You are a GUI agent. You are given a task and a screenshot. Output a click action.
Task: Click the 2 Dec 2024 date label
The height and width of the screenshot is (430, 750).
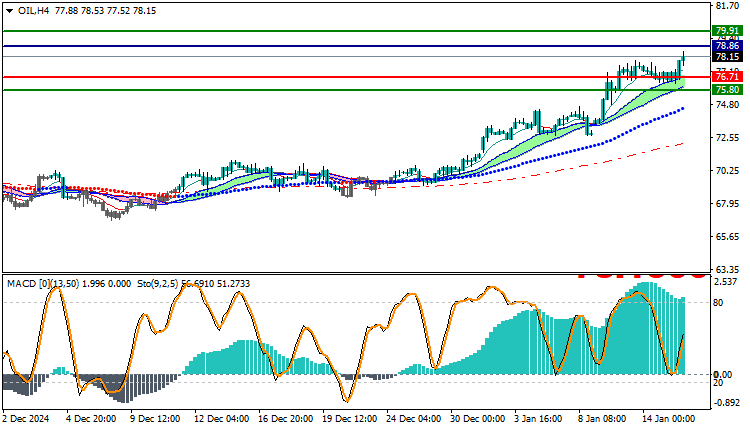coord(26,419)
